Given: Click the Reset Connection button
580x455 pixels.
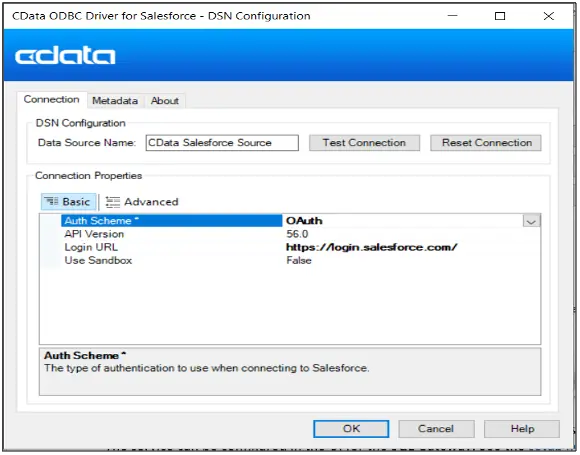Looking at the screenshot, I should click(486, 143).
